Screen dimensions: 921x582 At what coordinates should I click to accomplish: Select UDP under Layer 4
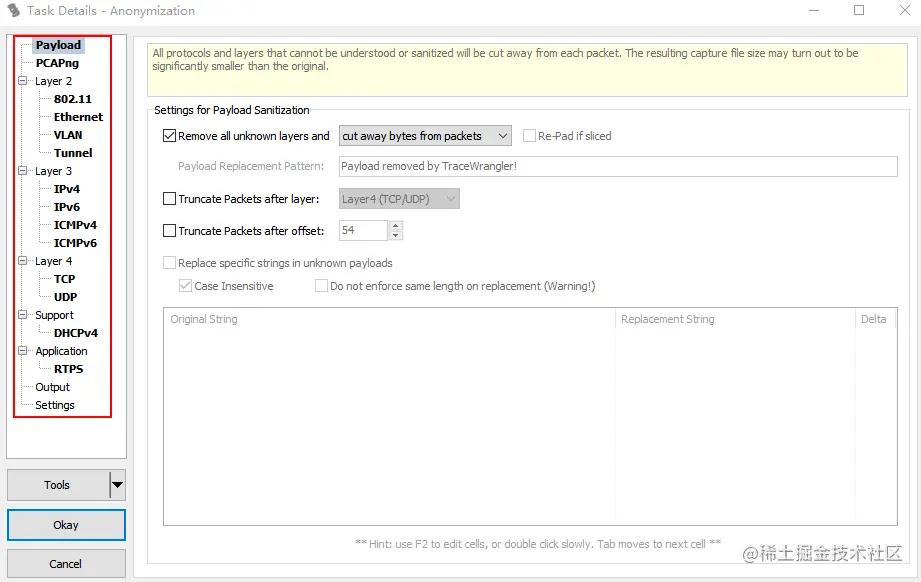point(65,297)
